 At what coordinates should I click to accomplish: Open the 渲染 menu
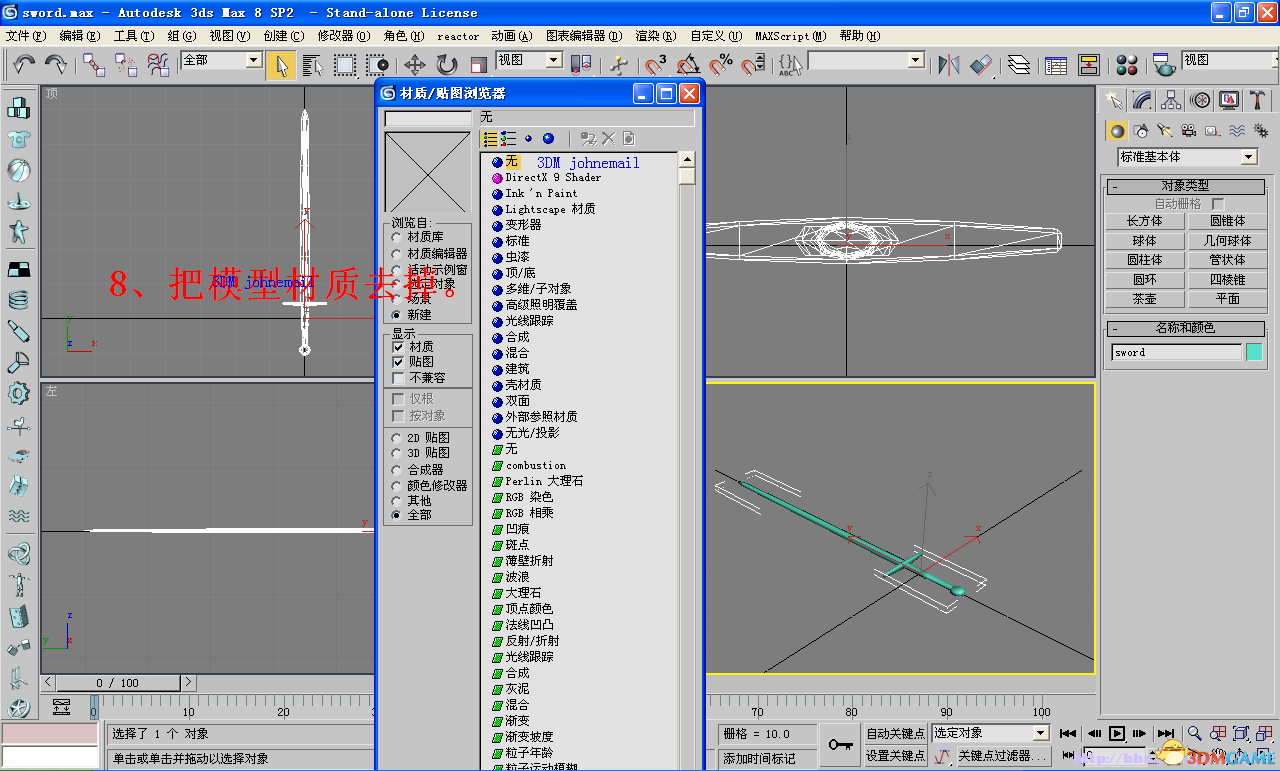[656, 35]
